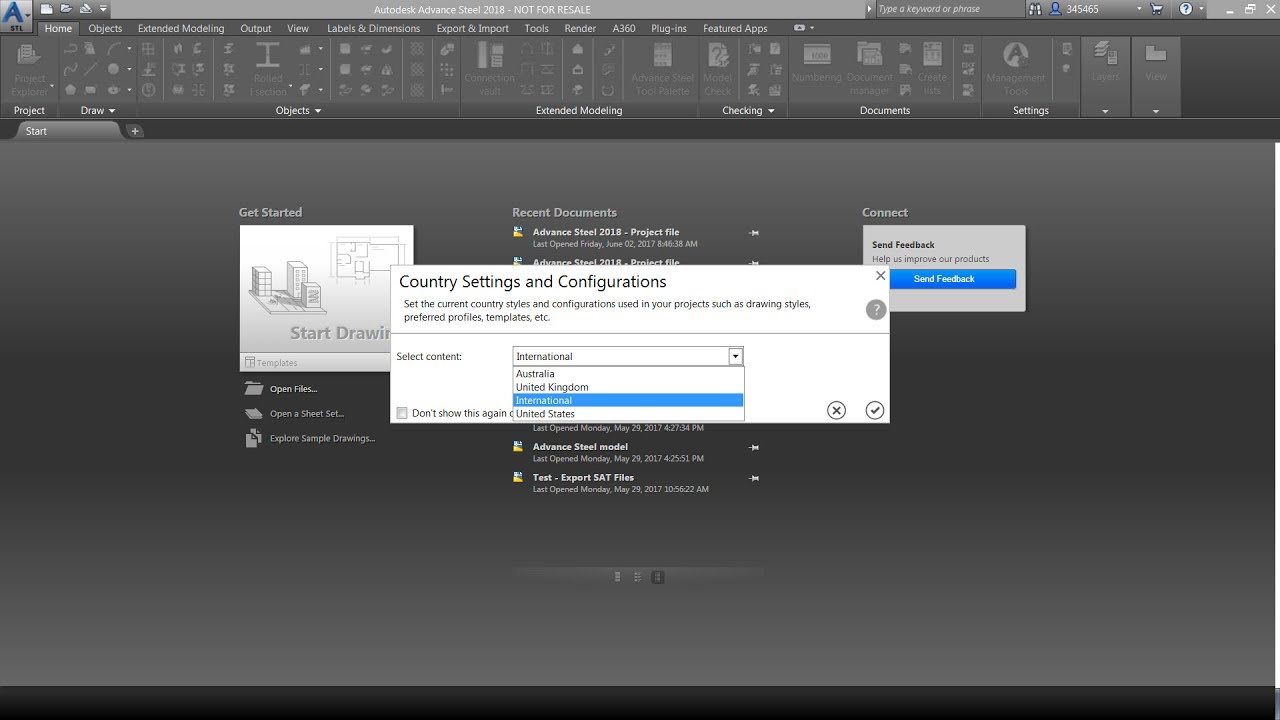The height and width of the screenshot is (720, 1280).
Task: Click the new tab plus icon
Action: [136, 131]
